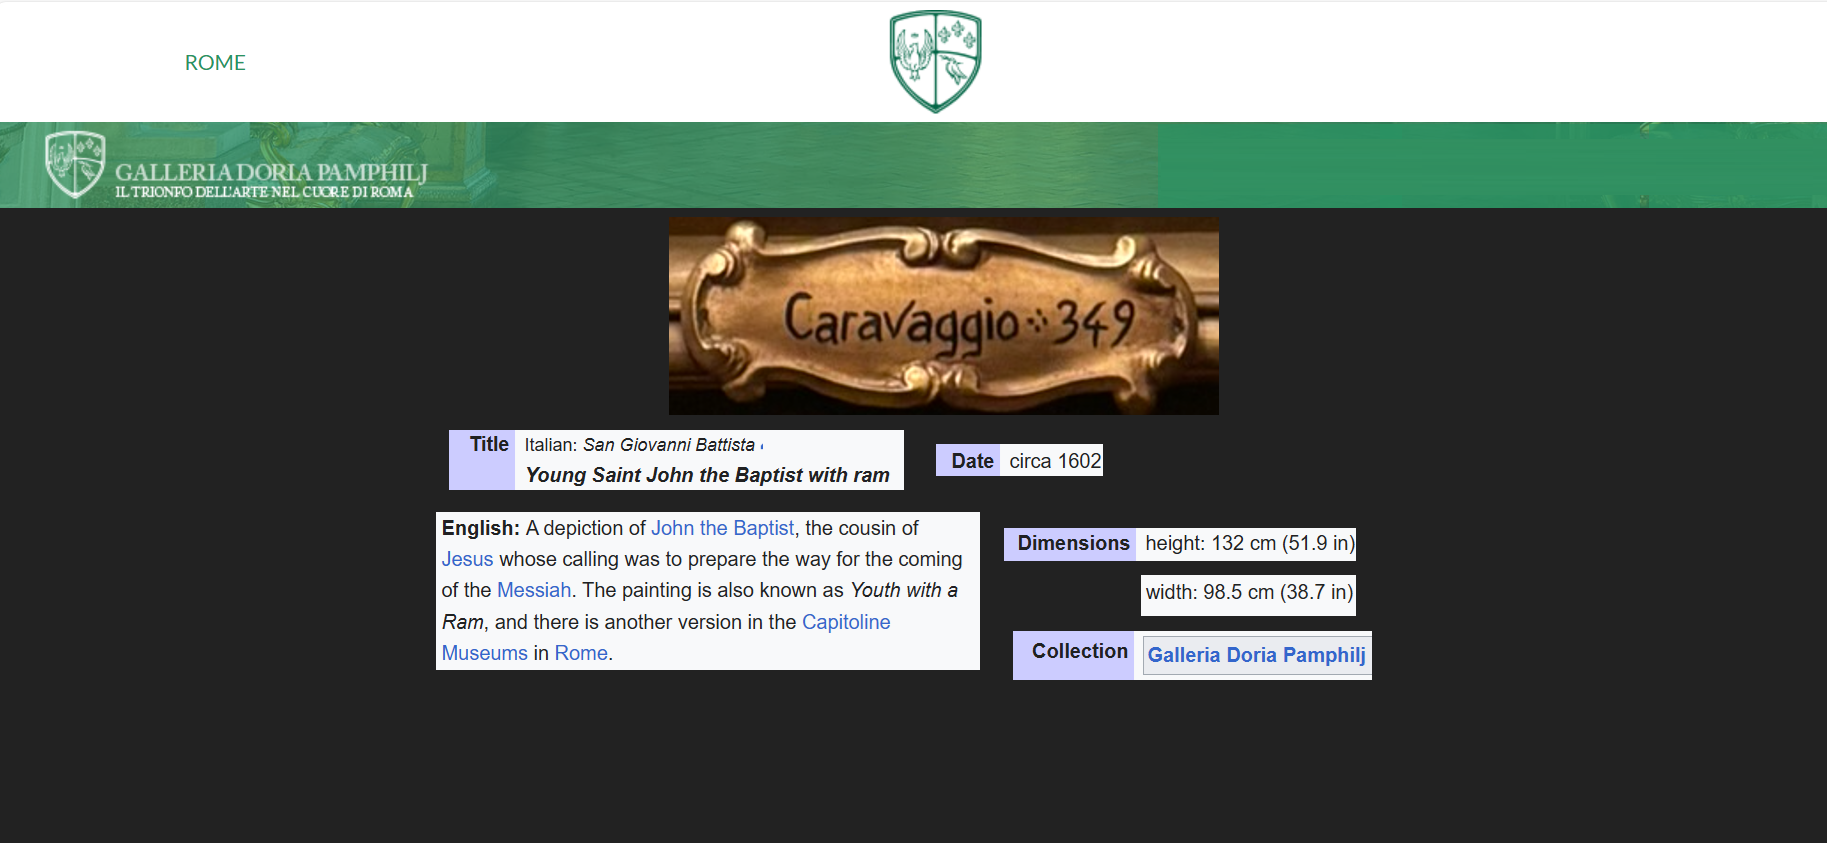Follow the Rome link in the description
The image size is (1827, 843).
coord(581,653)
